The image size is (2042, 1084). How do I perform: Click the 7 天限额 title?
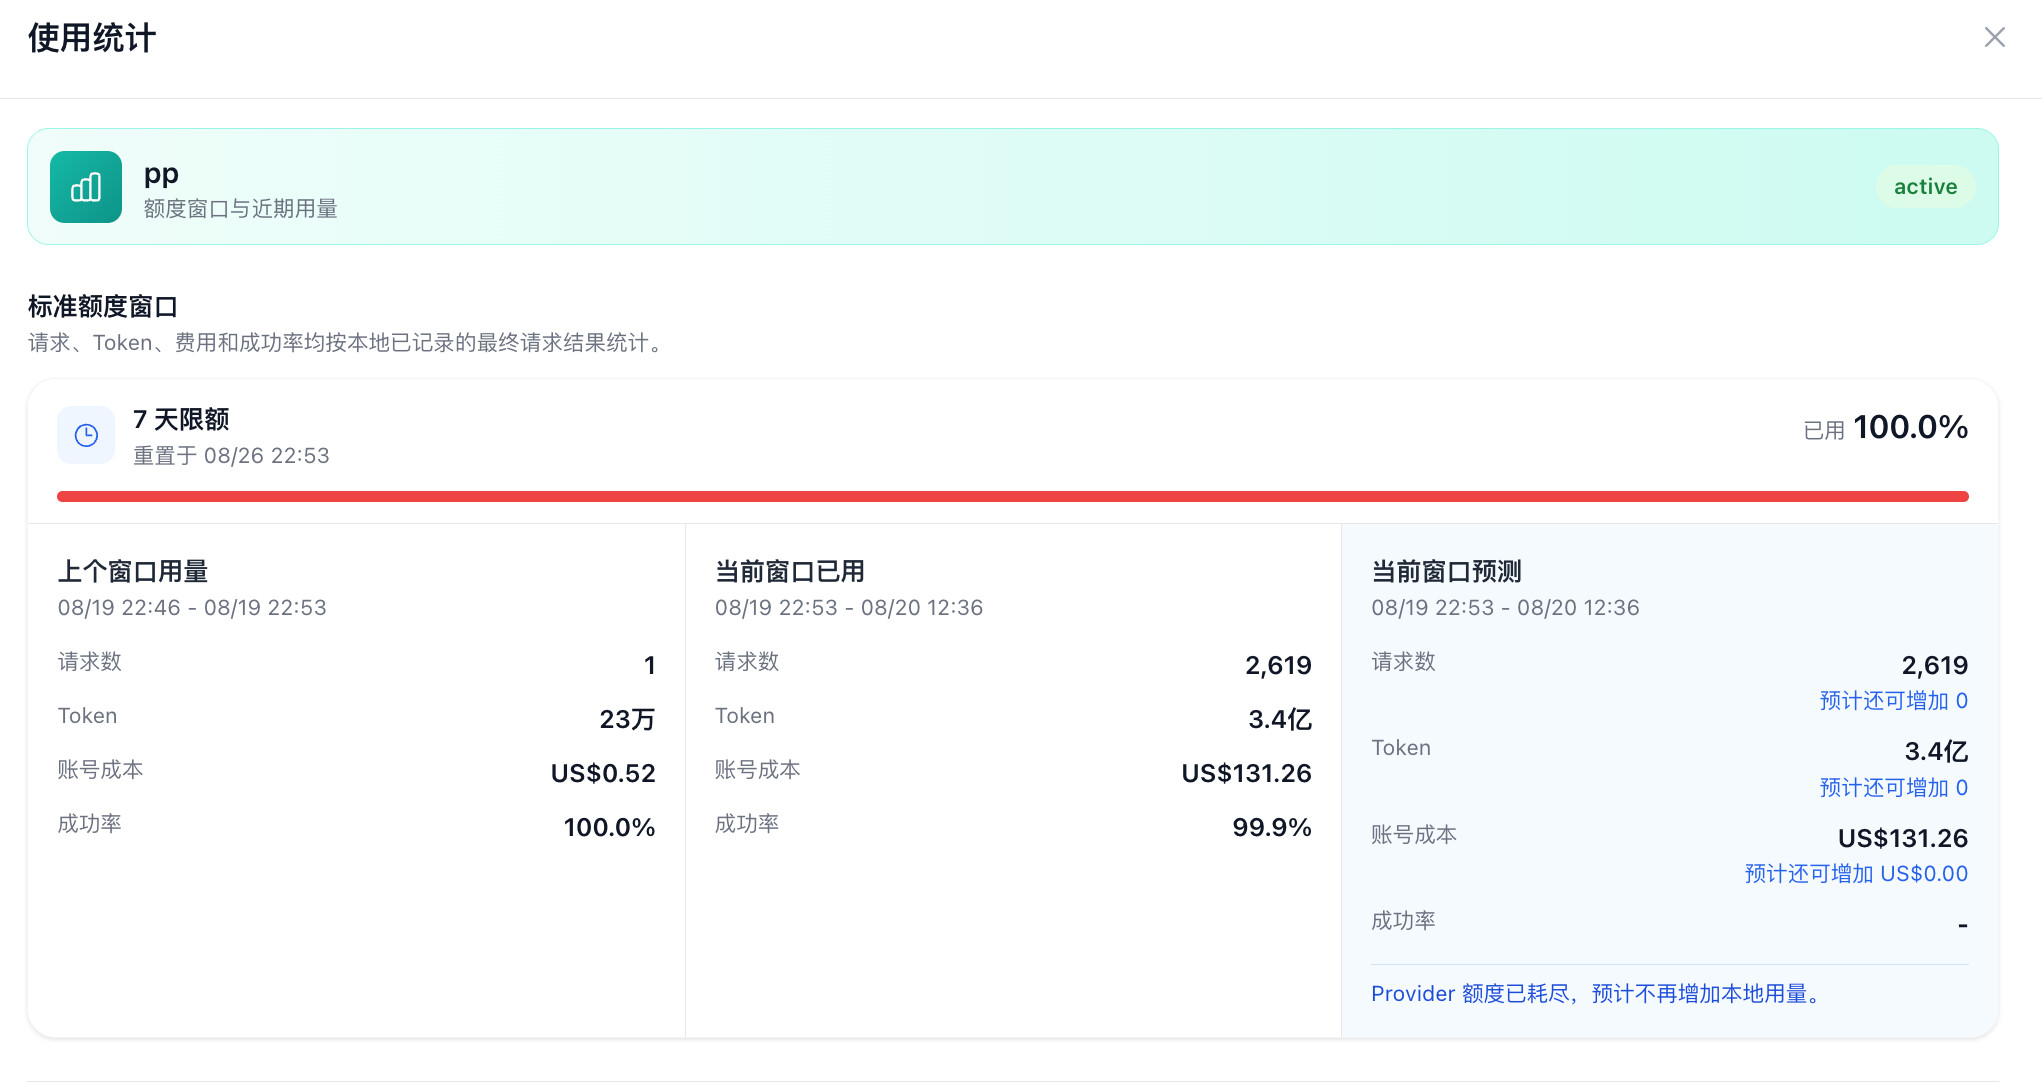click(x=181, y=419)
